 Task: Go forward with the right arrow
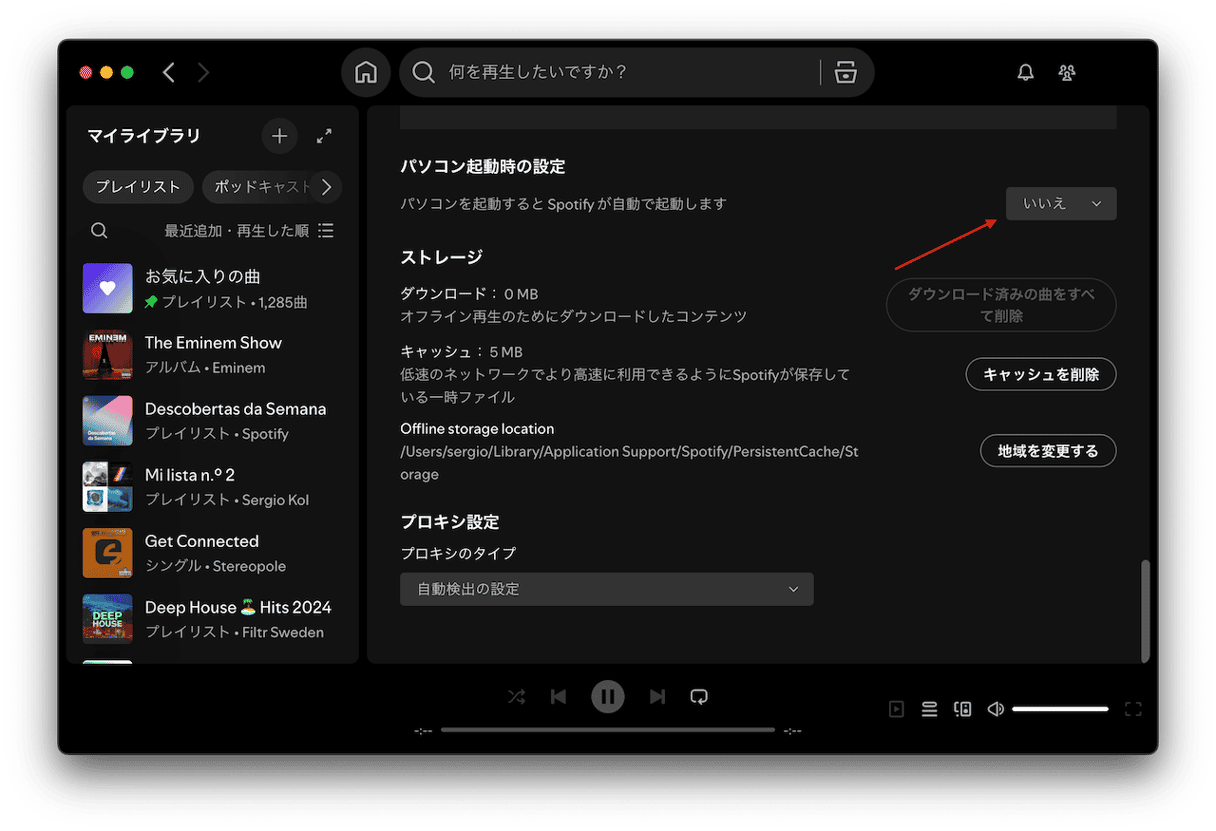pyautogui.click(x=203, y=72)
